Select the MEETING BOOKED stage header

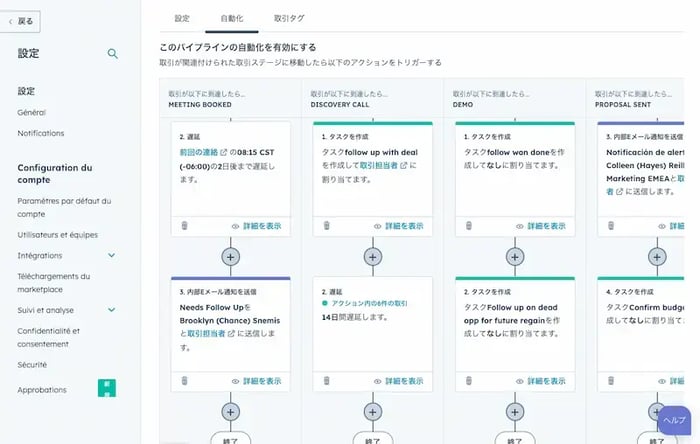200,104
